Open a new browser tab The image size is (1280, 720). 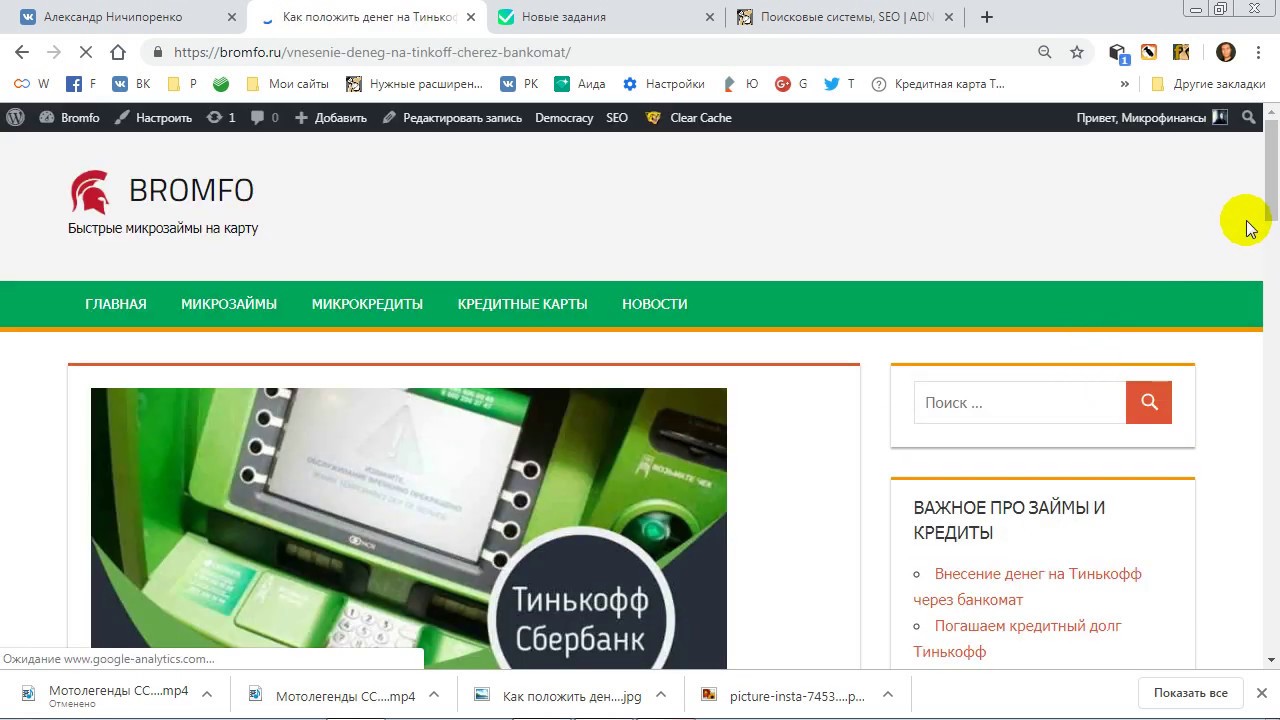987,16
